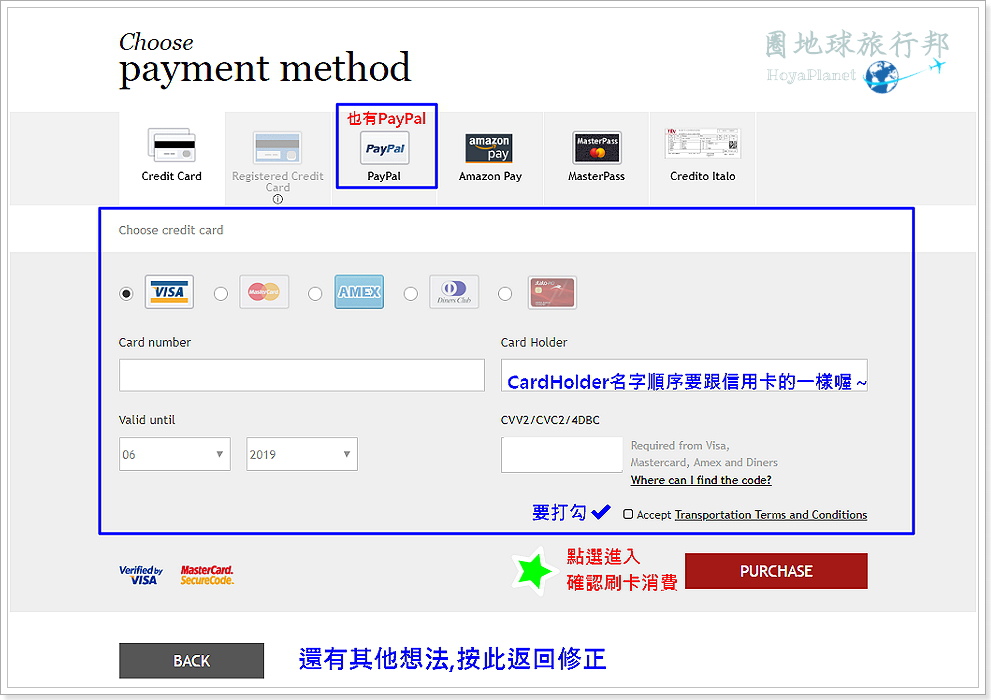This screenshot has height=700, width=991.
Task: Open the expiry year dropdown showing 2019
Action: 301,454
